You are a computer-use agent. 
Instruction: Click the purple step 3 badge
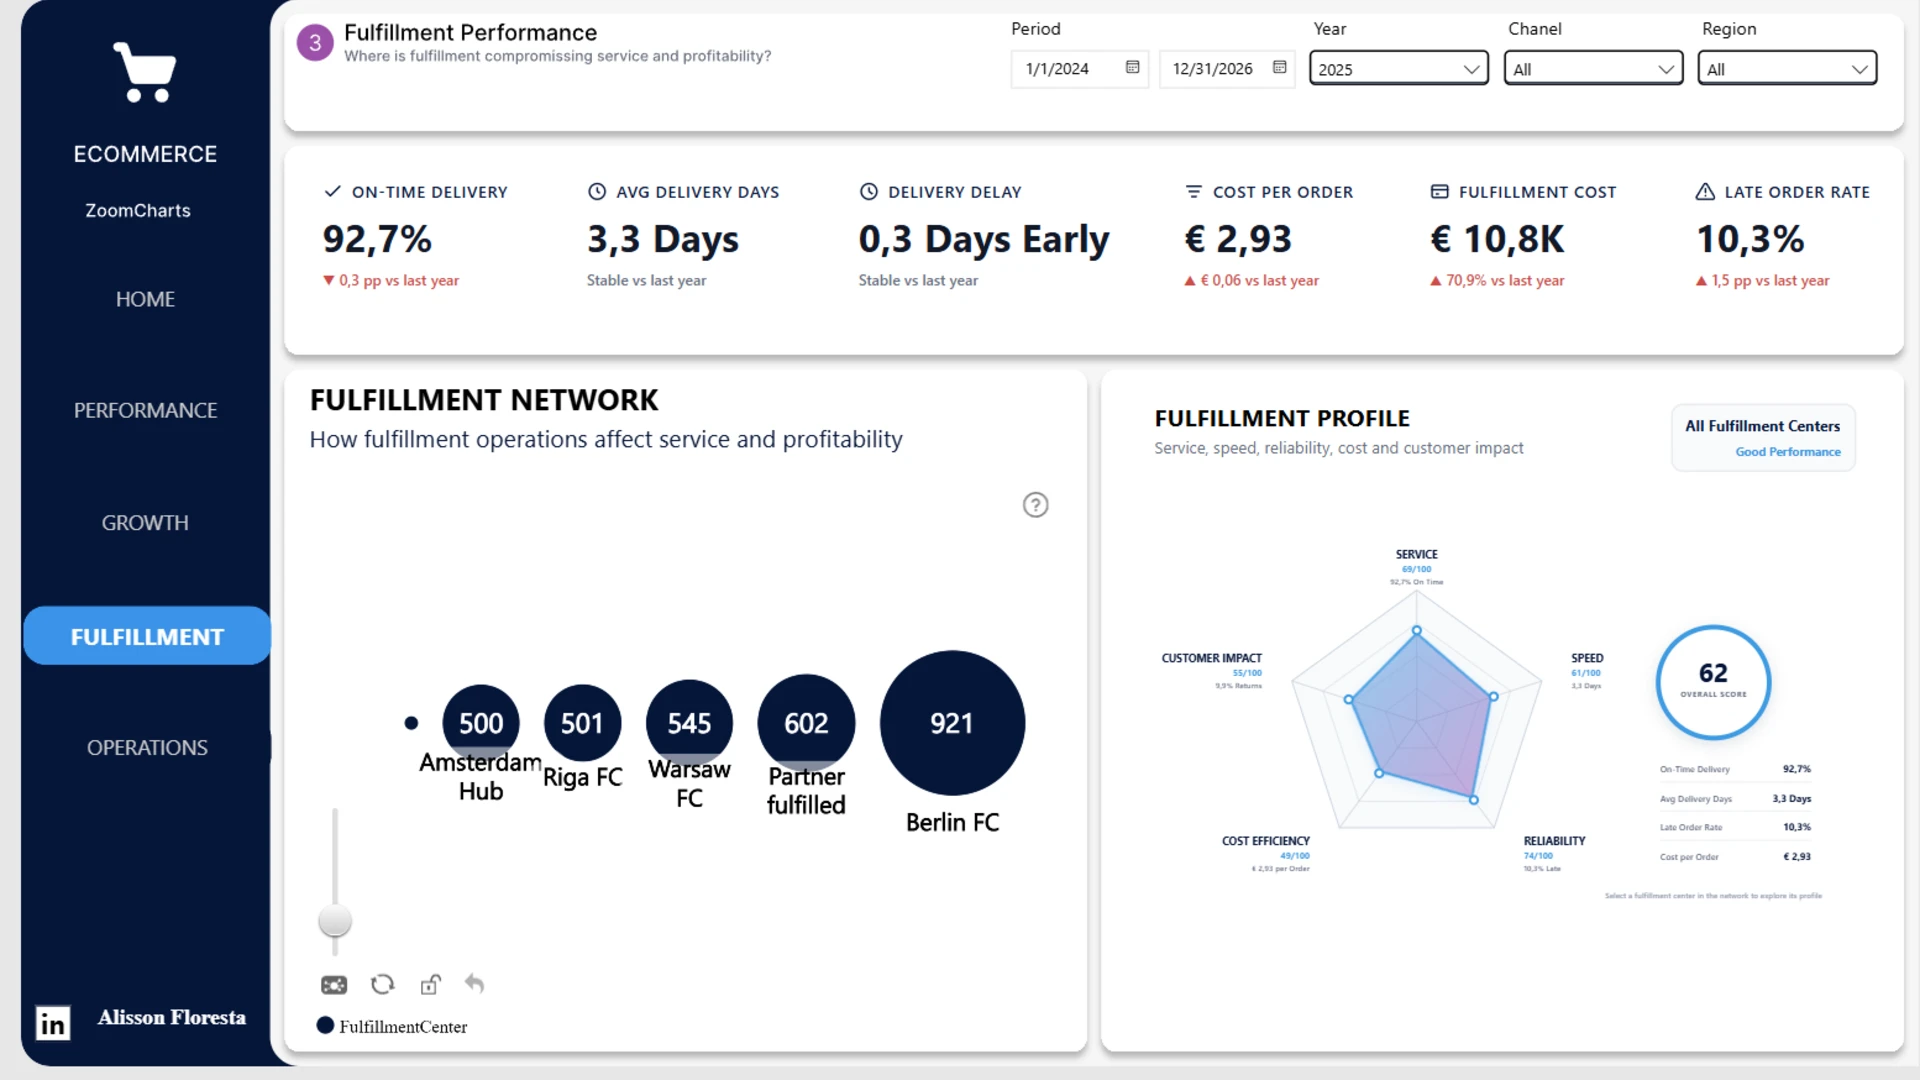[x=315, y=43]
